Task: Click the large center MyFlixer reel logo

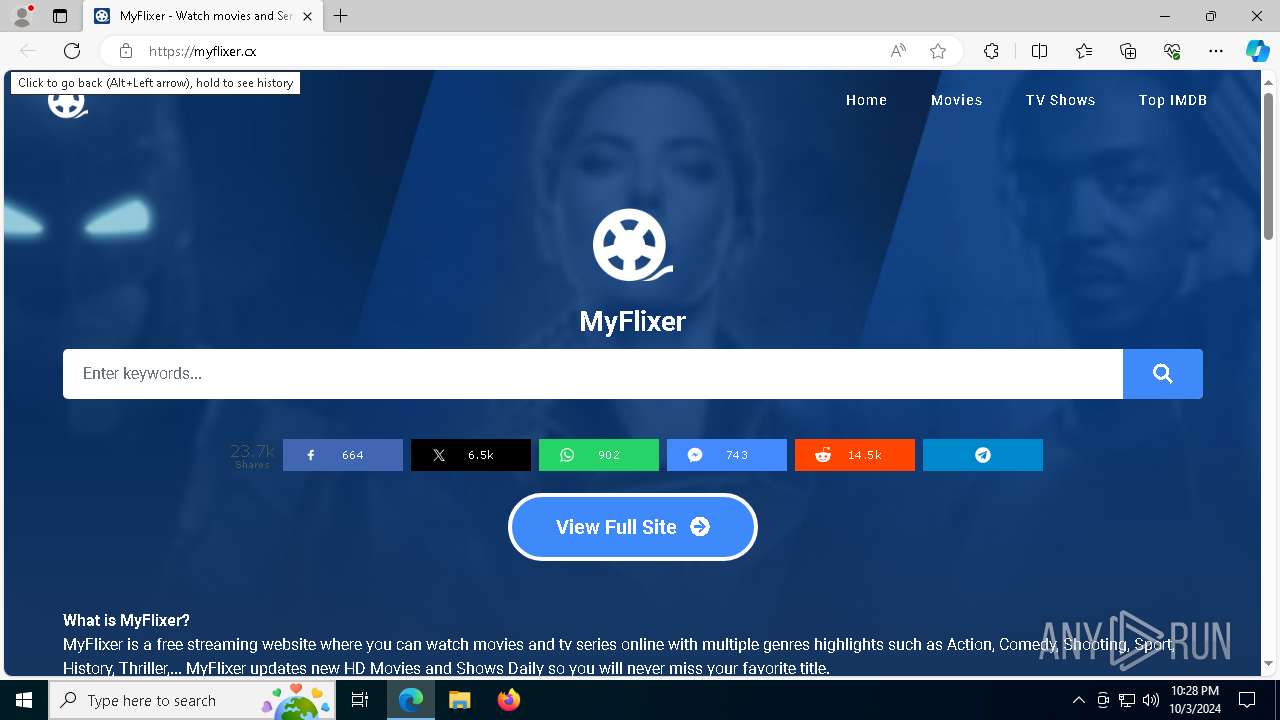Action: pyautogui.click(x=632, y=245)
